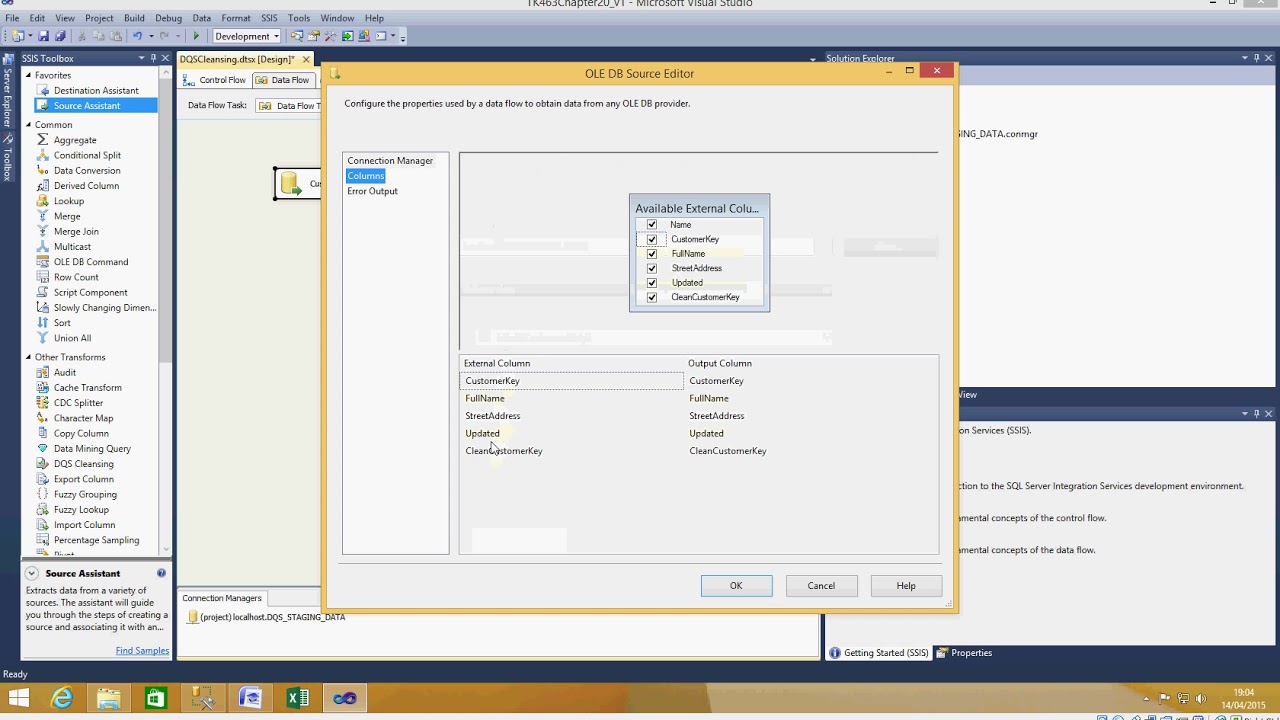Select OLE DB Command in the toolbox

(91, 262)
